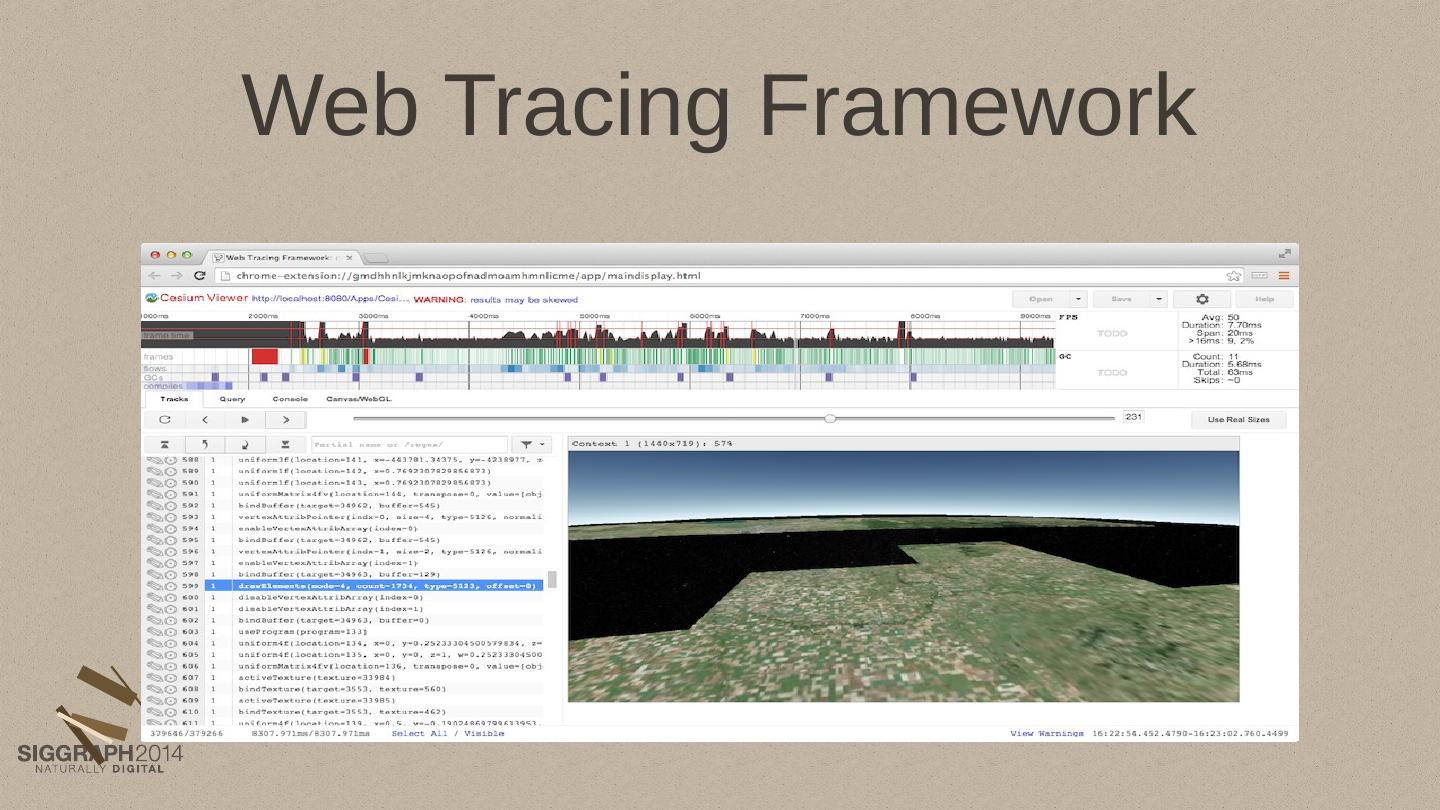The image size is (1440, 810).
Task: Jump to the top of the call list
Action: (x=165, y=445)
